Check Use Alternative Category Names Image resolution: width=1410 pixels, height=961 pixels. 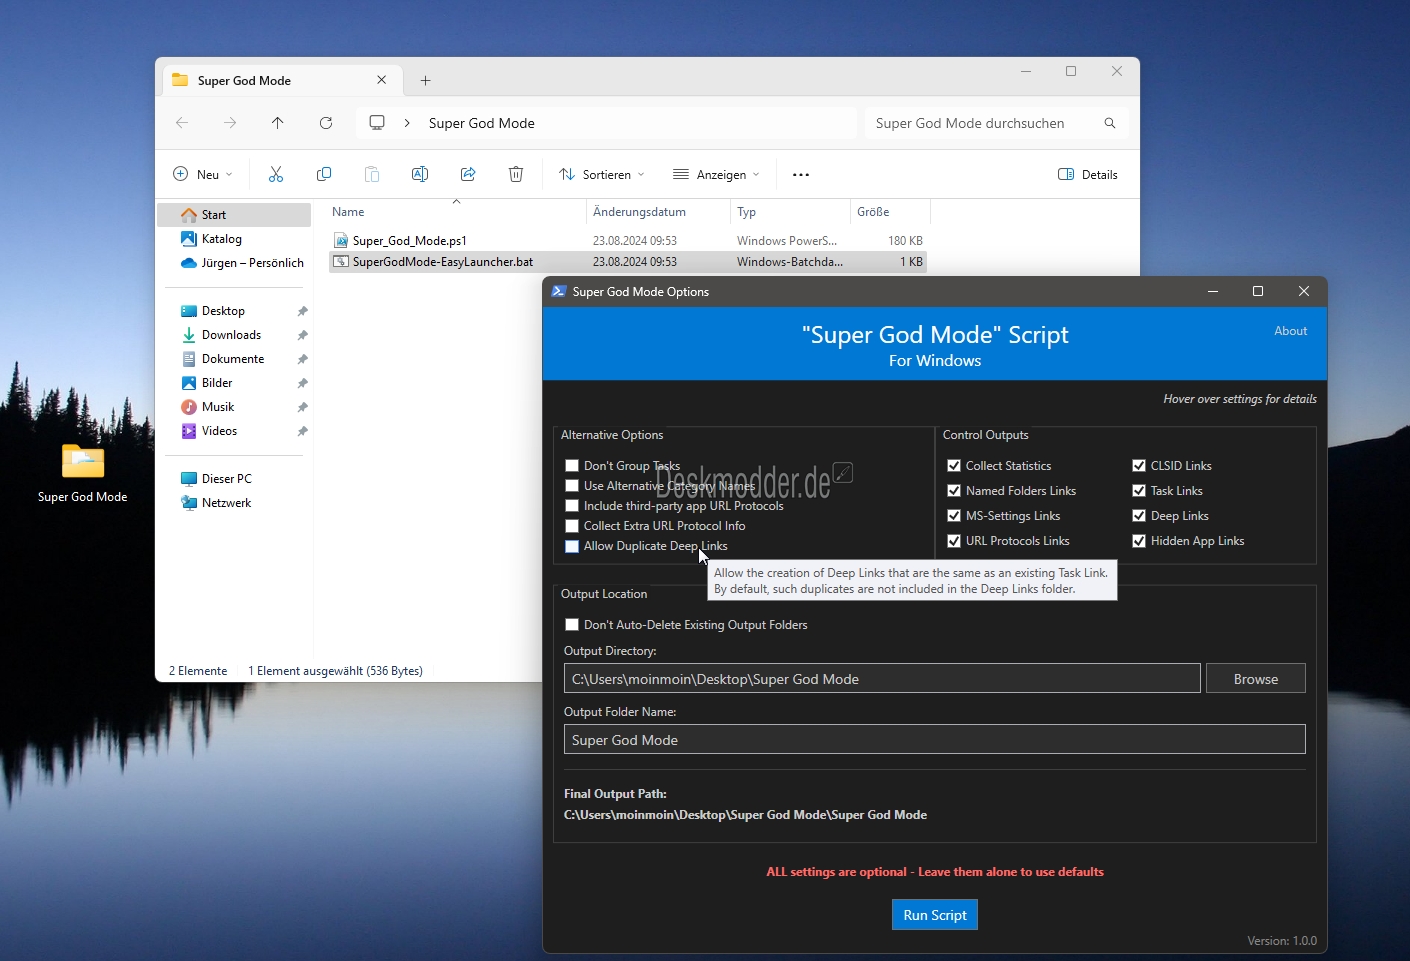(x=572, y=486)
